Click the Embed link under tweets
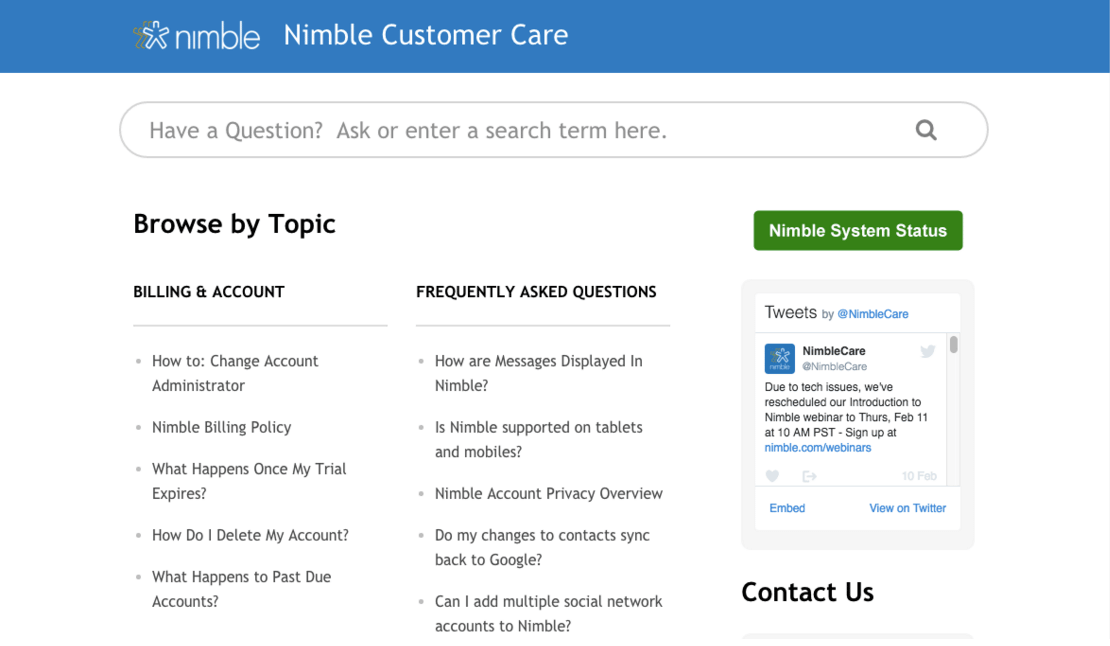Screen dimensions: 1110x646 787,508
